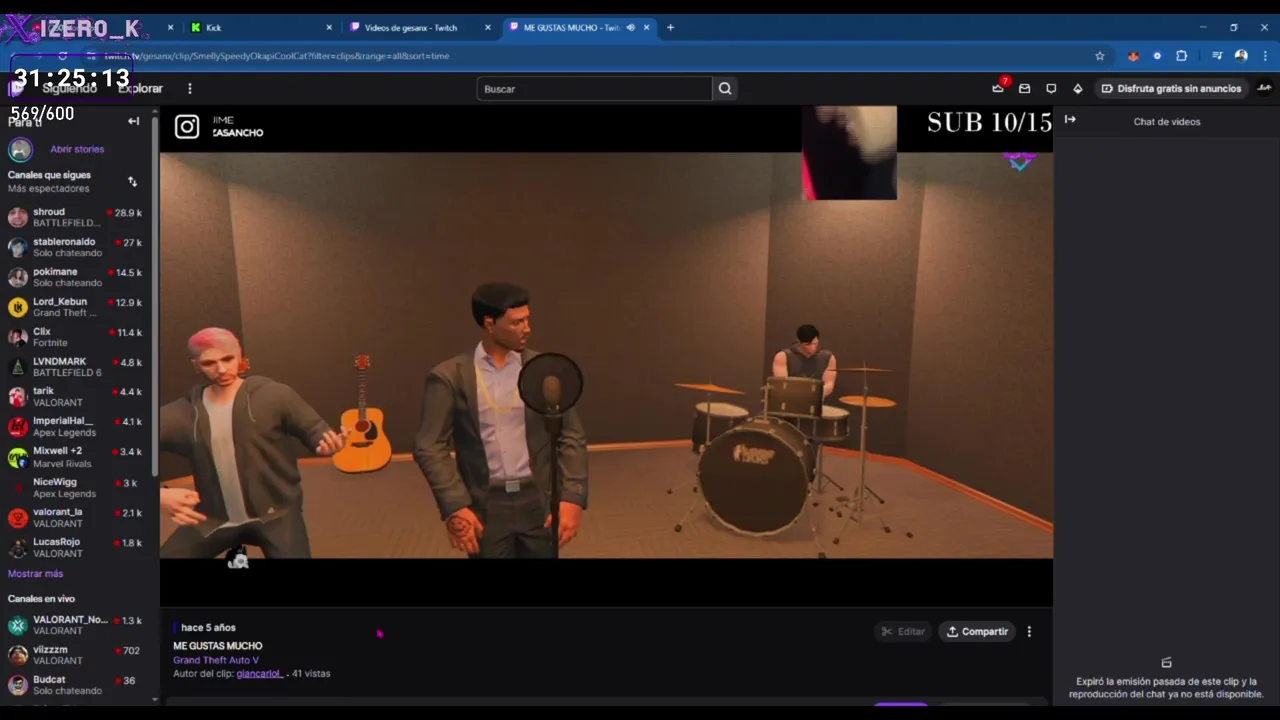Open clip options three-dot menu
Image resolution: width=1280 pixels, height=720 pixels.
[x=1029, y=632]
